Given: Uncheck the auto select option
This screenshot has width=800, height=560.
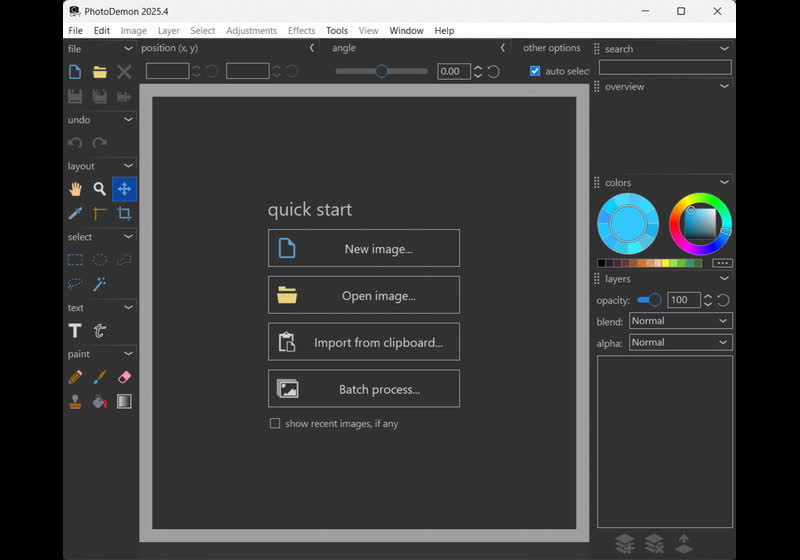Looking at the screenshot, I should [x=535, y=71].
